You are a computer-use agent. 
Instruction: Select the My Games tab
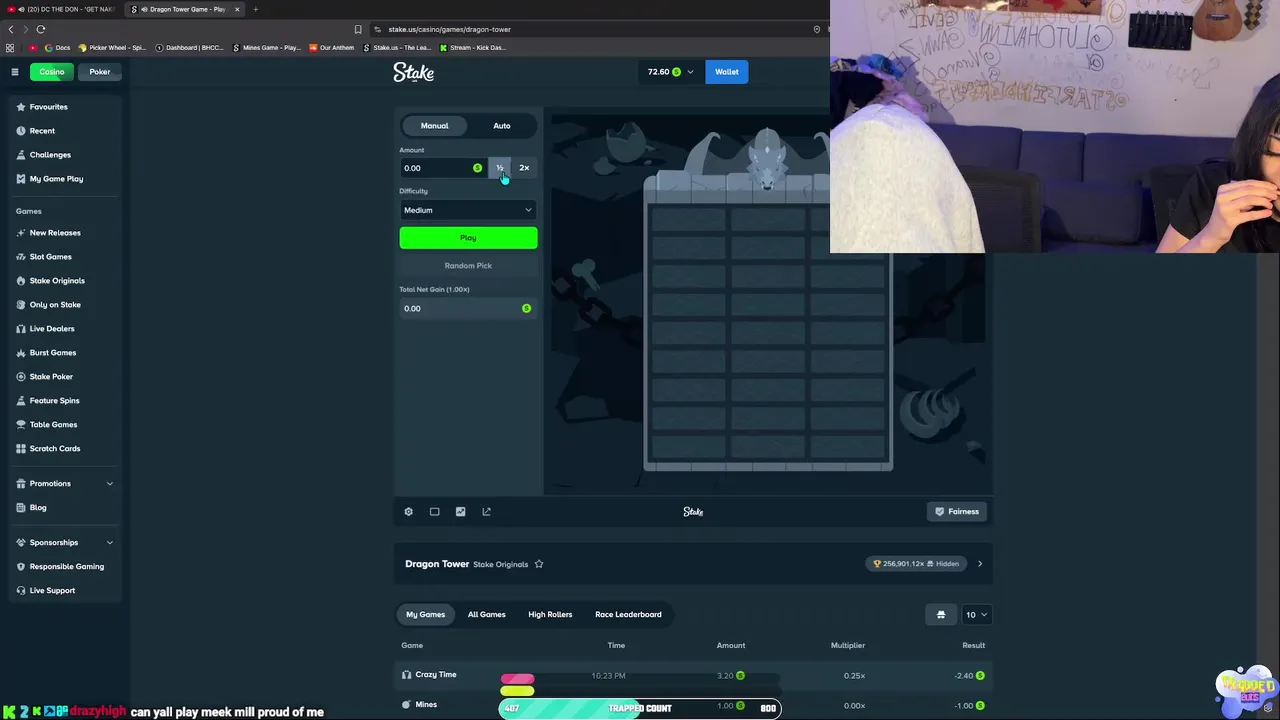[x=425, y=615]
